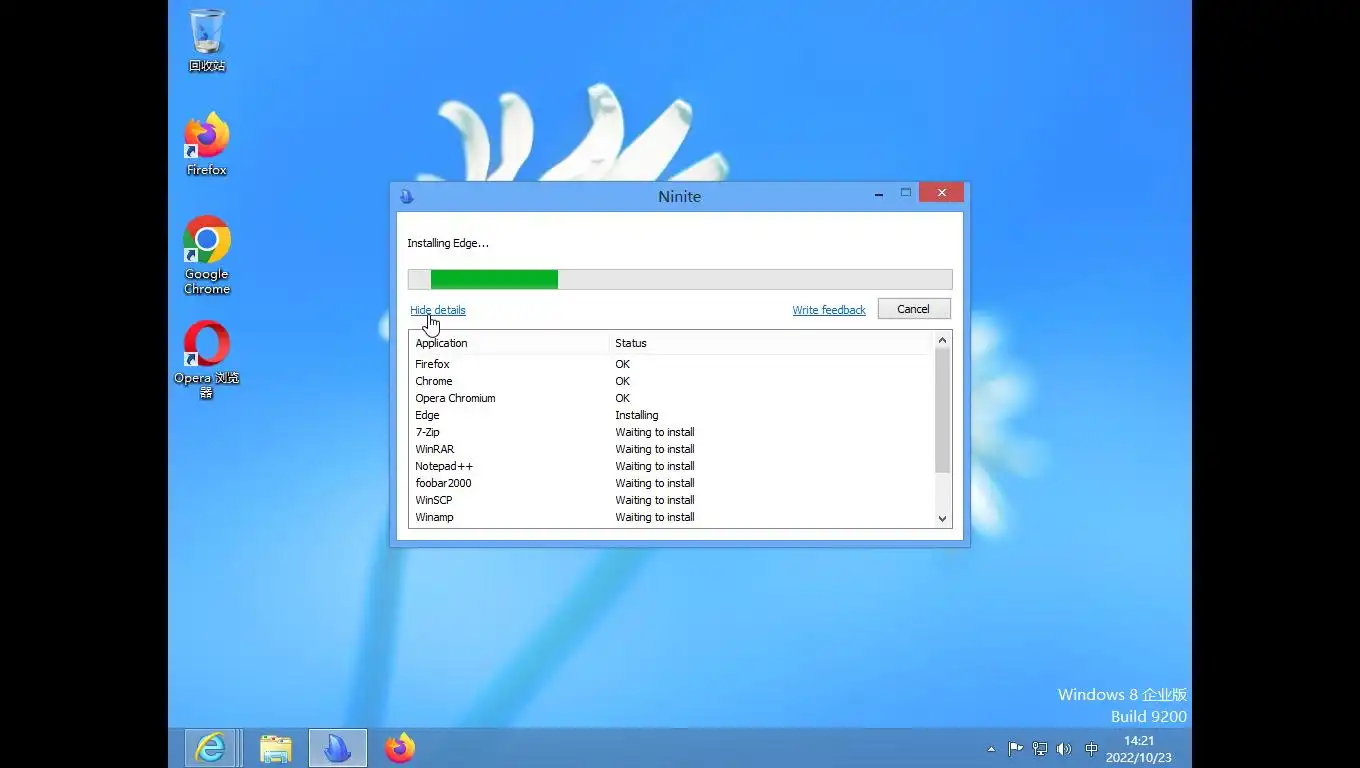Image resolution: width=1360 pixels, height=768 pixels.
Task: Minimize the Ninite window
Action: pyautogui.click(x=878, y=193)
